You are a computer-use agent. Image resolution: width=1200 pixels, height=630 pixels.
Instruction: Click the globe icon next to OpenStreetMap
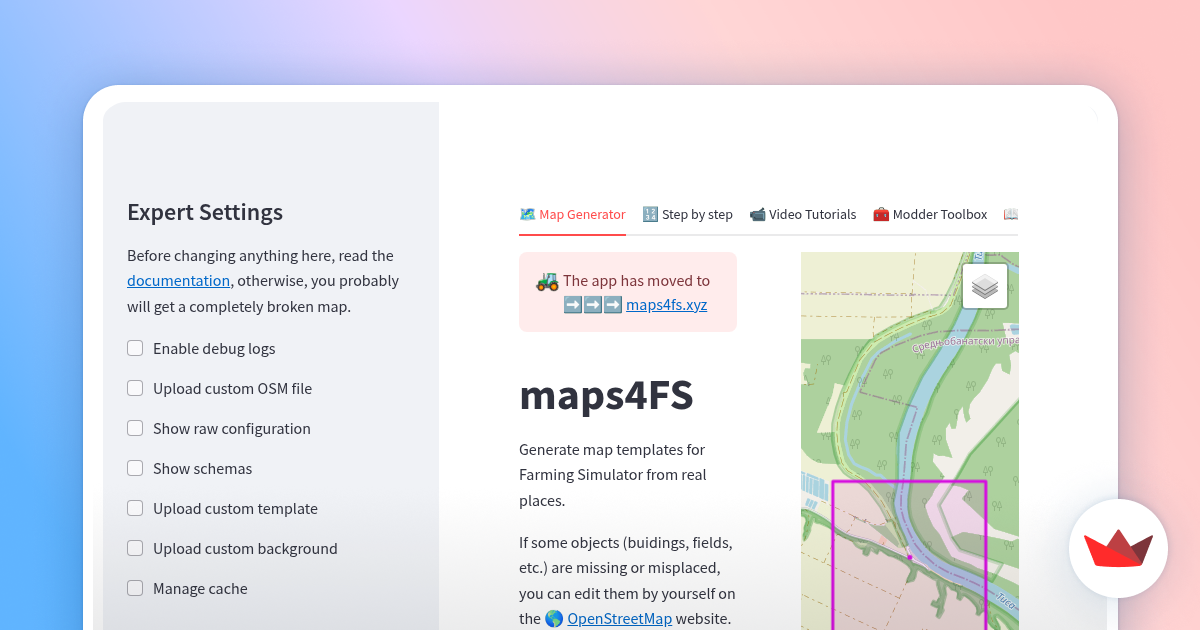553,618
